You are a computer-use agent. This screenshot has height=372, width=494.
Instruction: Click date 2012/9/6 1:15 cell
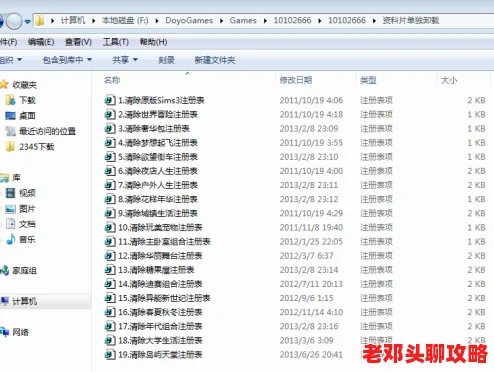tap(306, 298)
